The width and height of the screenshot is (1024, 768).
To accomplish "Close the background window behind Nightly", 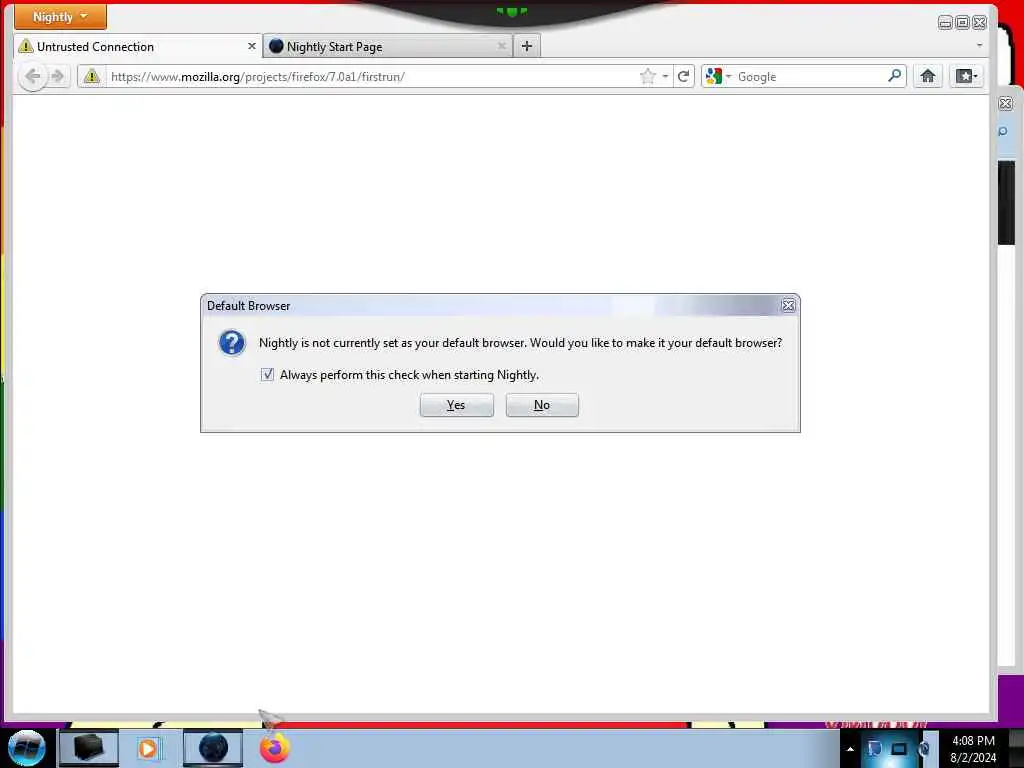I will click(x=1006, y=103).
